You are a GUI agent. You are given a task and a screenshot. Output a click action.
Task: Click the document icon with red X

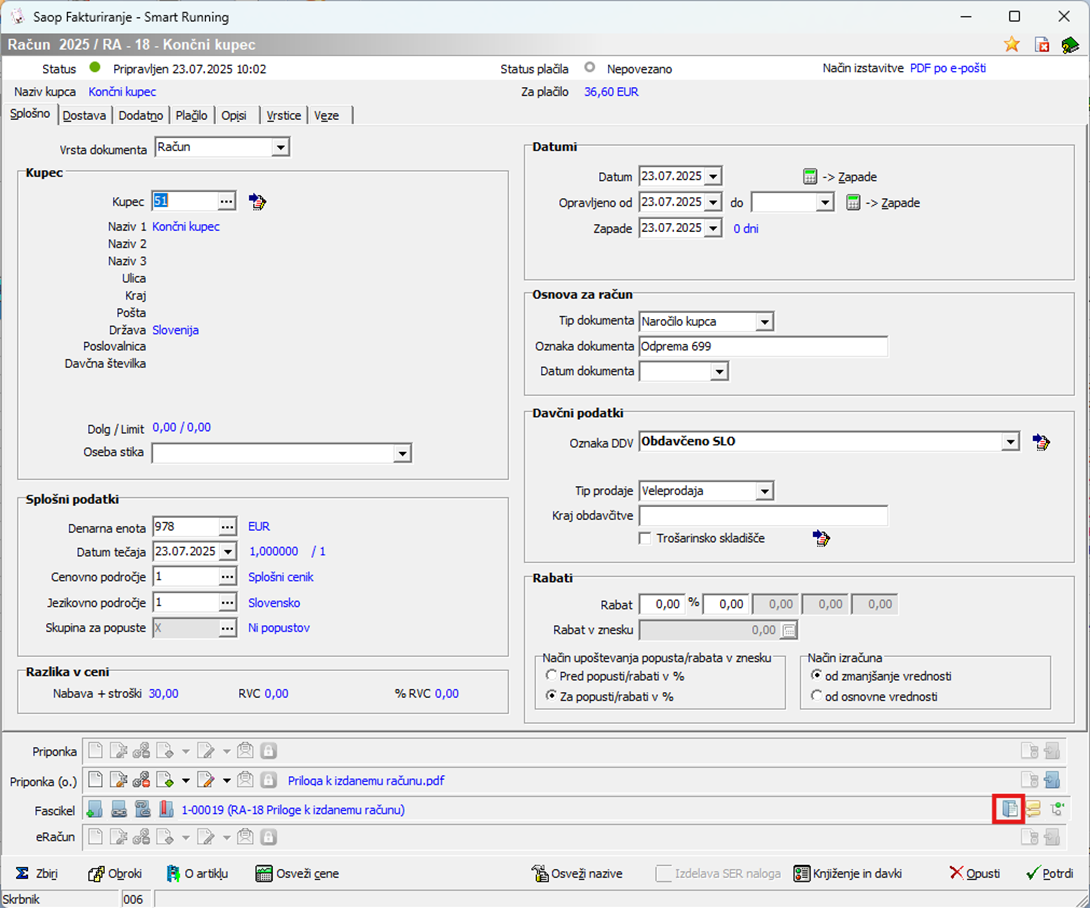pyautogui.click(x=1041, y=44)
